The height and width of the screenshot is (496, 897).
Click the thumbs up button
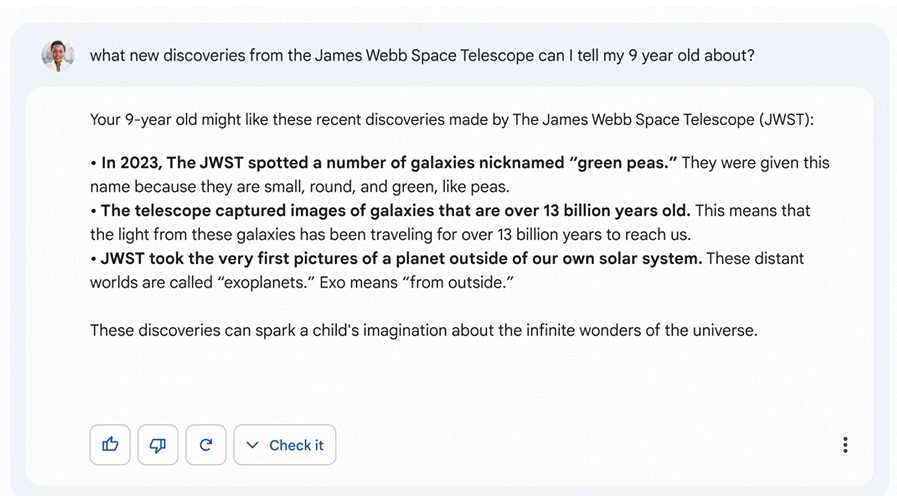[x=110, y=445]
